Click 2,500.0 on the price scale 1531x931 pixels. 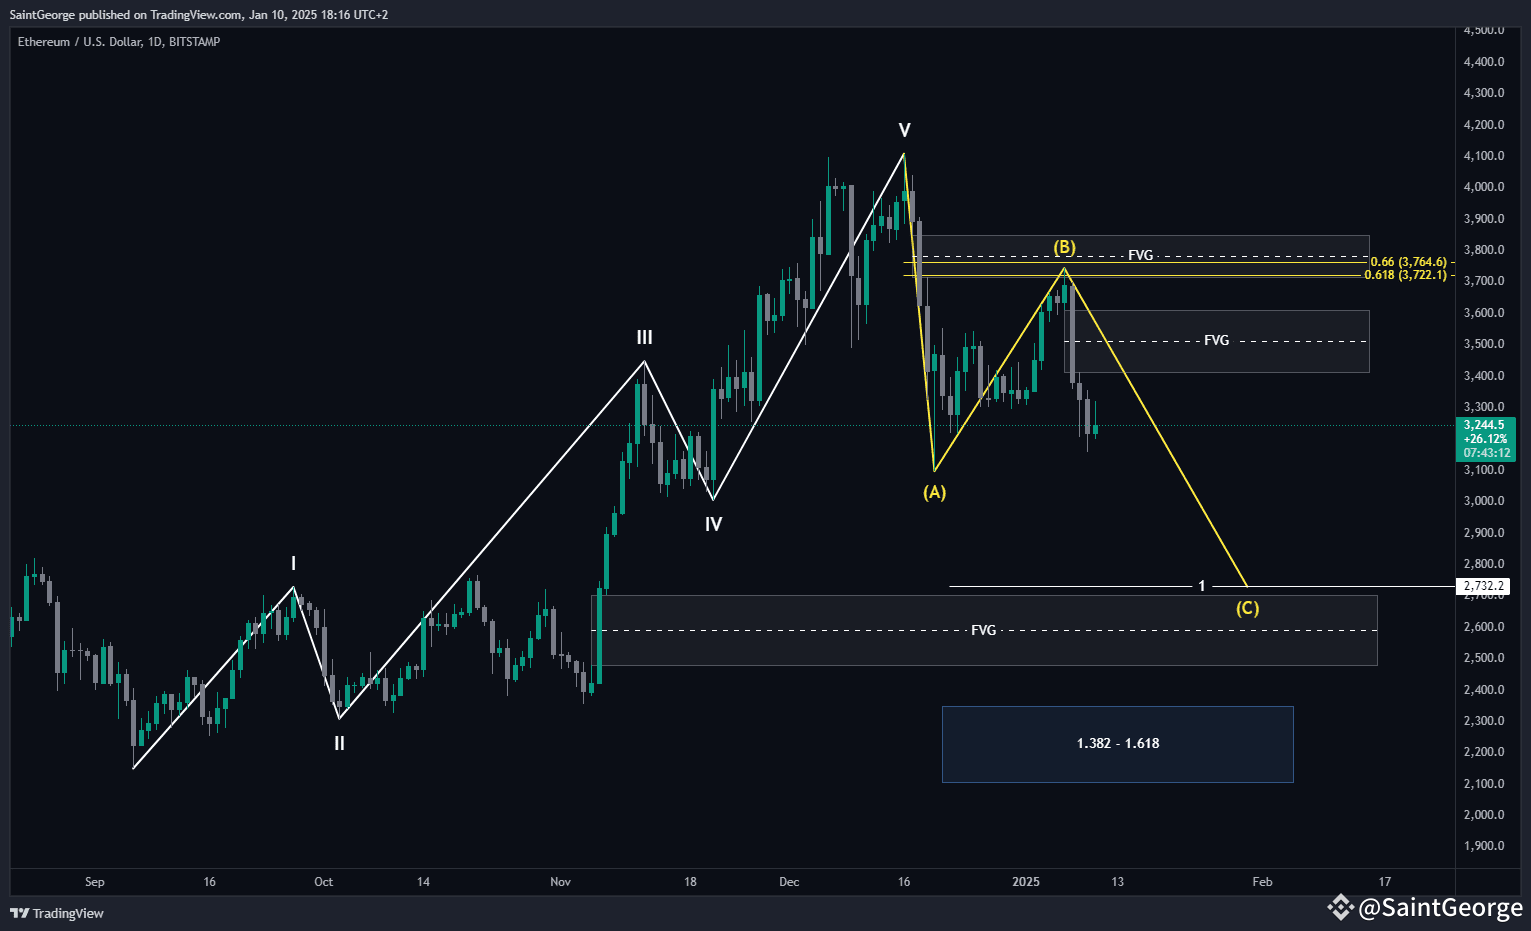(1484, 658)
